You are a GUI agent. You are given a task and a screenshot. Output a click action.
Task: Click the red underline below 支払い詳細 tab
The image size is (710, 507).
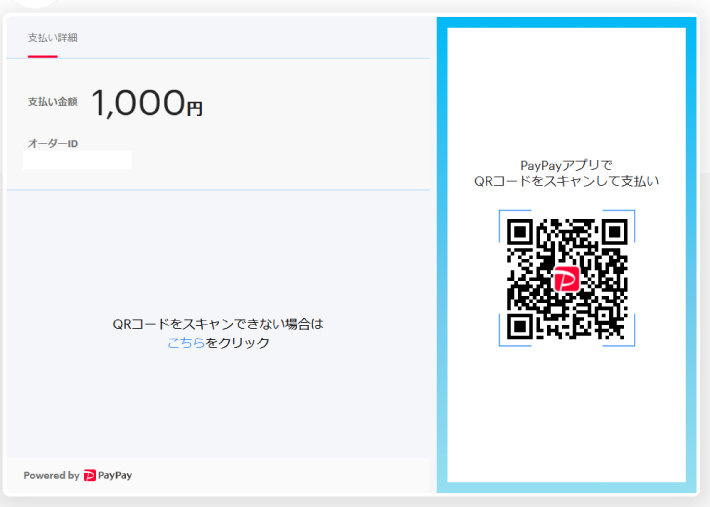[x=43, y=57]
